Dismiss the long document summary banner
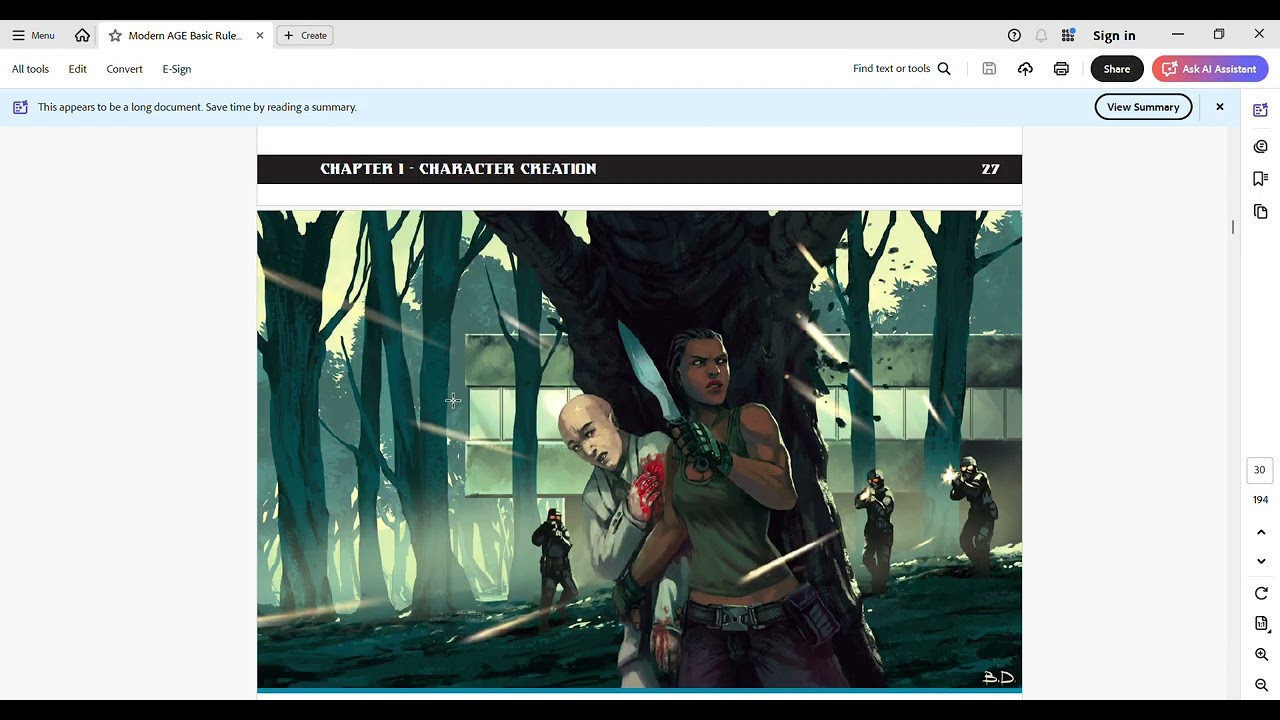The image size is (1280, 720). pyautogui.click(x=1219, y=107)
